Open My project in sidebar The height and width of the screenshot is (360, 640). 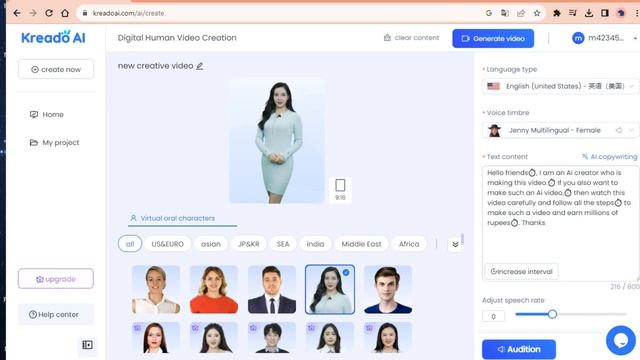[x=54, y=142]
